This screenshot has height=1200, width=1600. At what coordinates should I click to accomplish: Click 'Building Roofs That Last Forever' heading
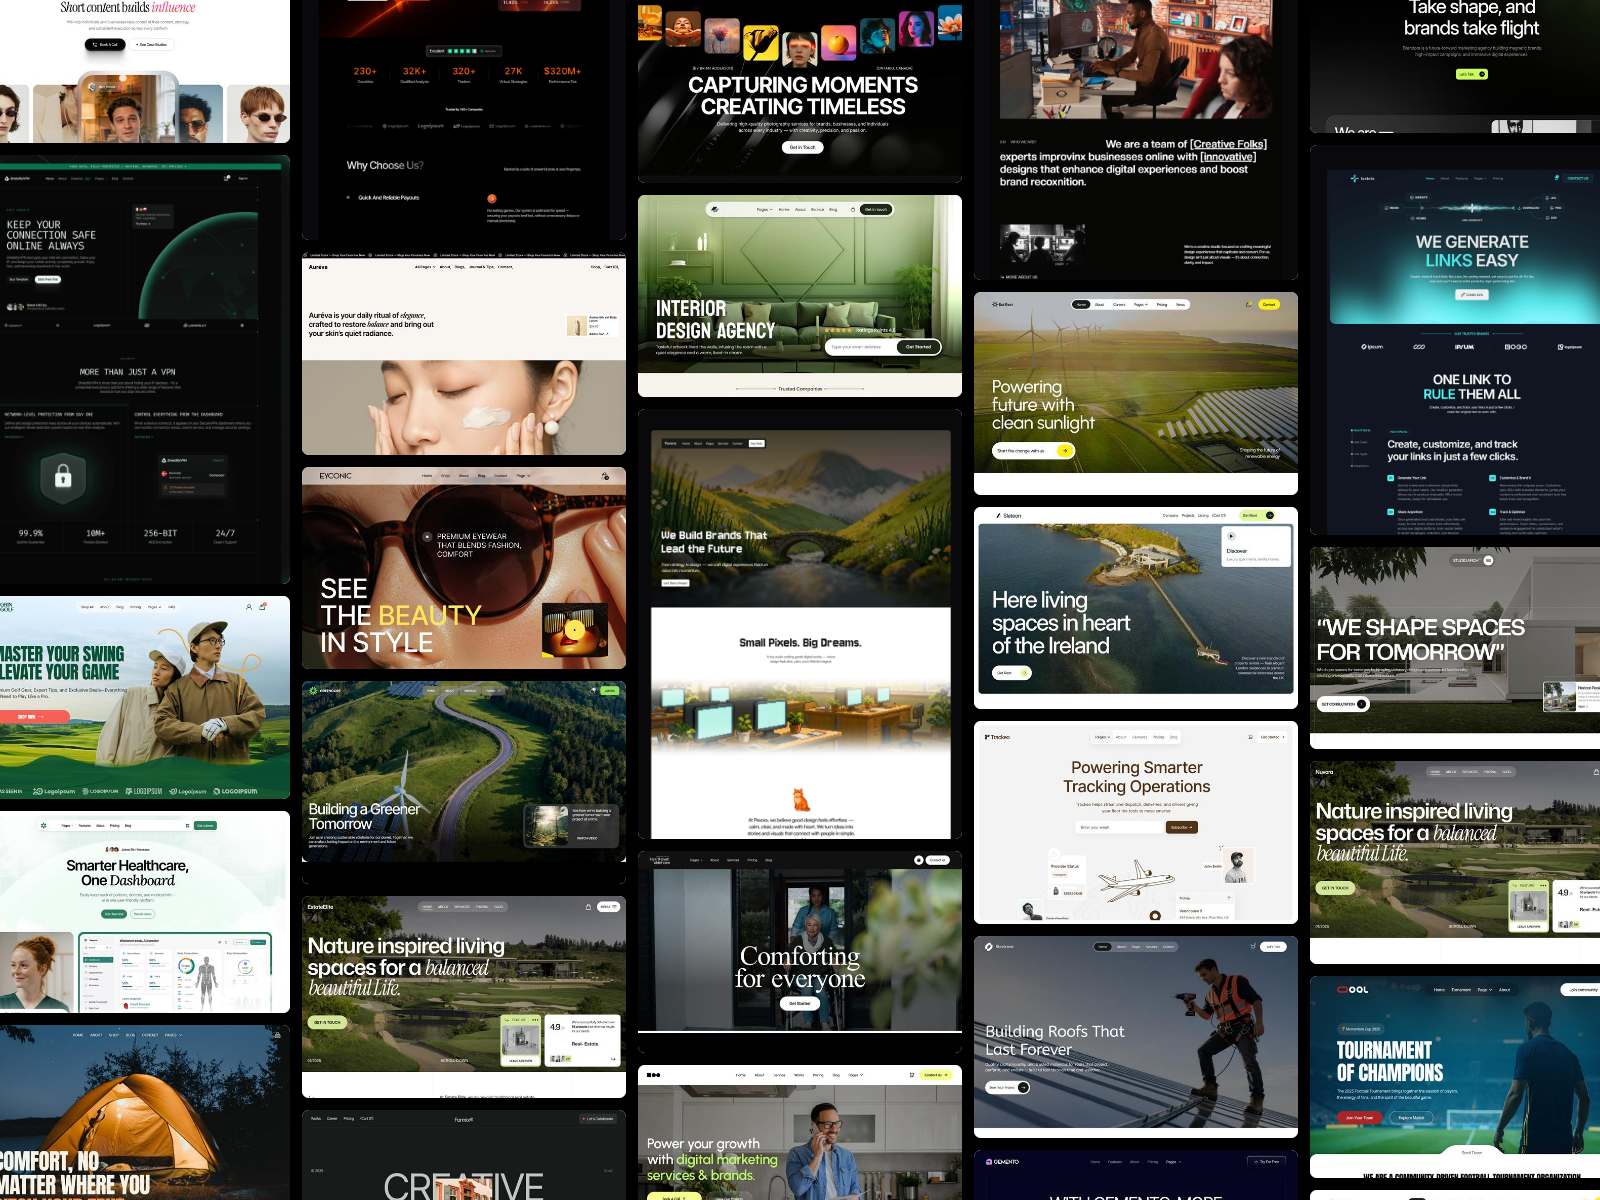pos(1055,1040)
